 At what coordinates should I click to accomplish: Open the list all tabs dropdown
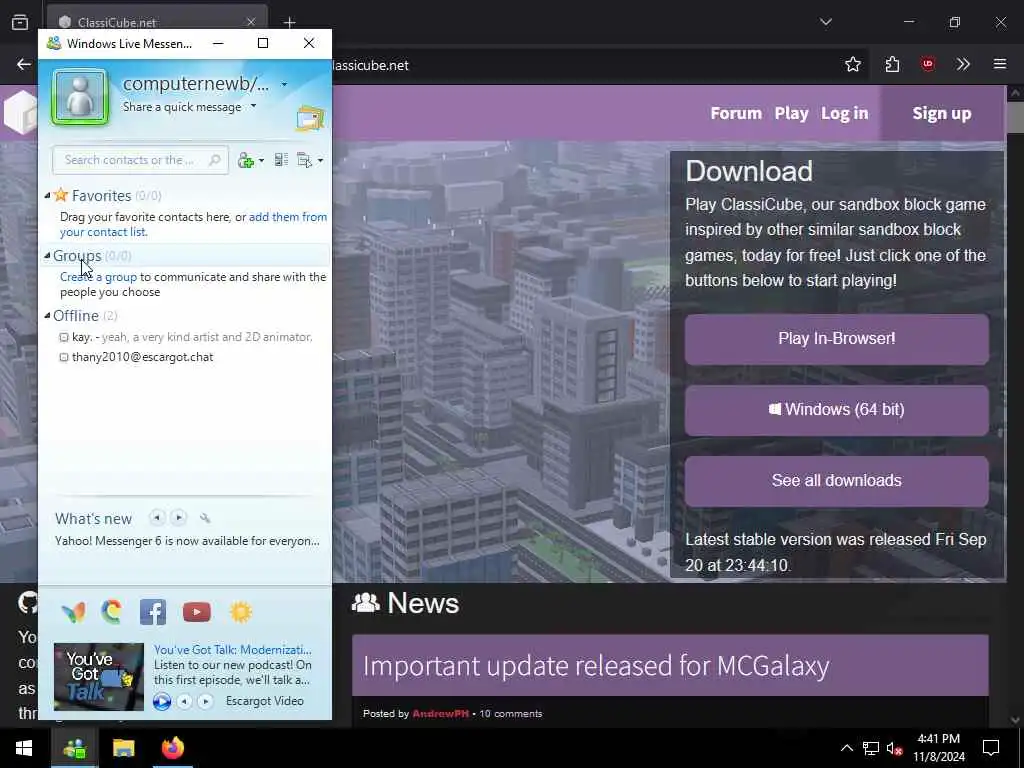[825, 22]
